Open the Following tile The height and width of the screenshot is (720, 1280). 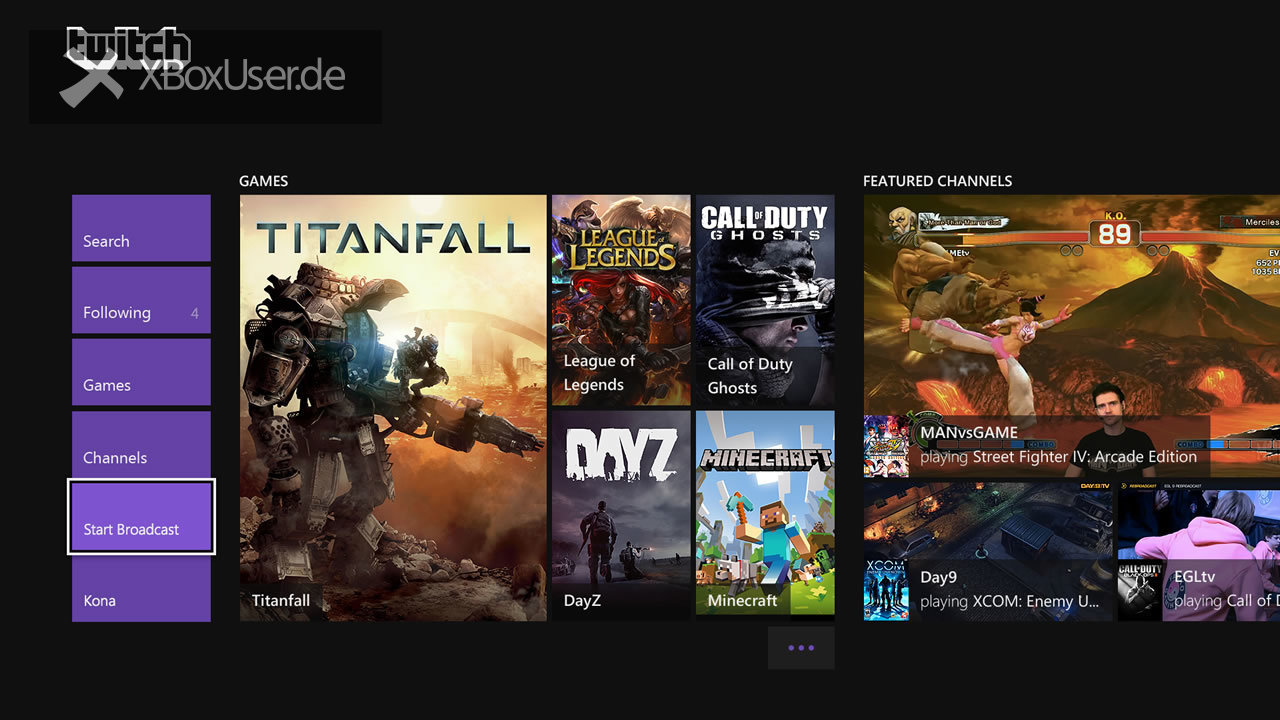(141, 300)
